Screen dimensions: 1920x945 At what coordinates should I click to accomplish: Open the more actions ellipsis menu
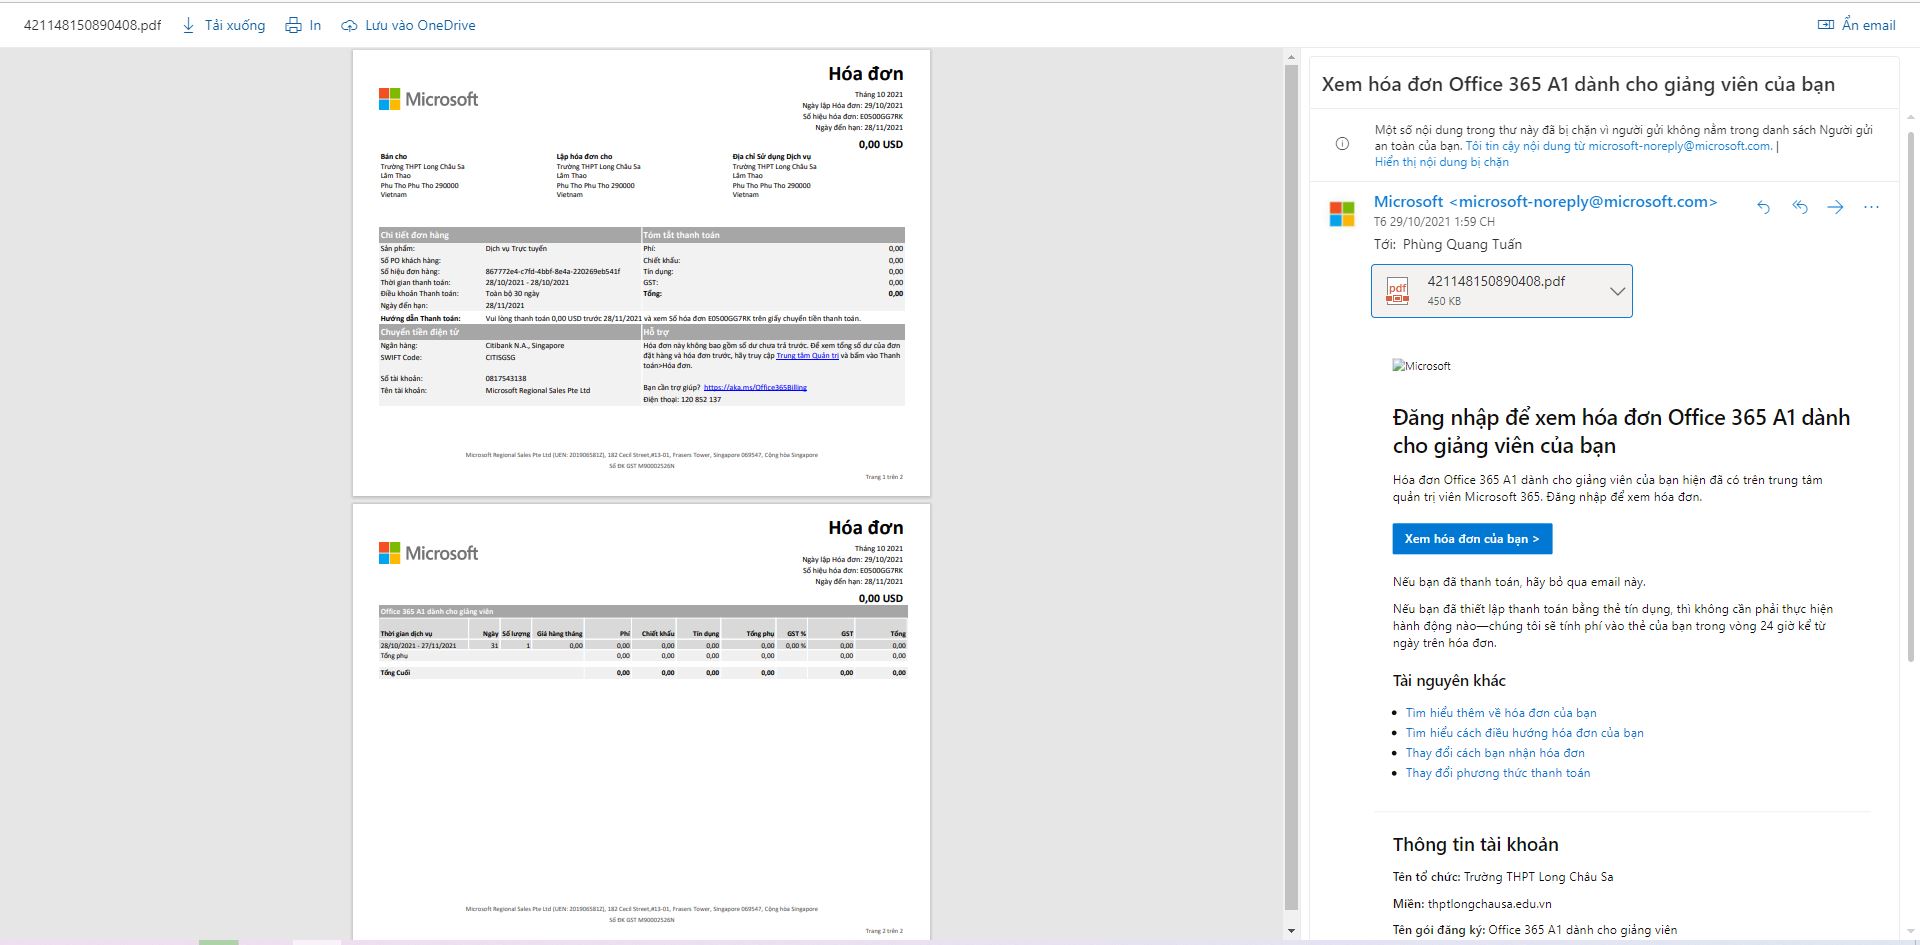[1871, 207]
